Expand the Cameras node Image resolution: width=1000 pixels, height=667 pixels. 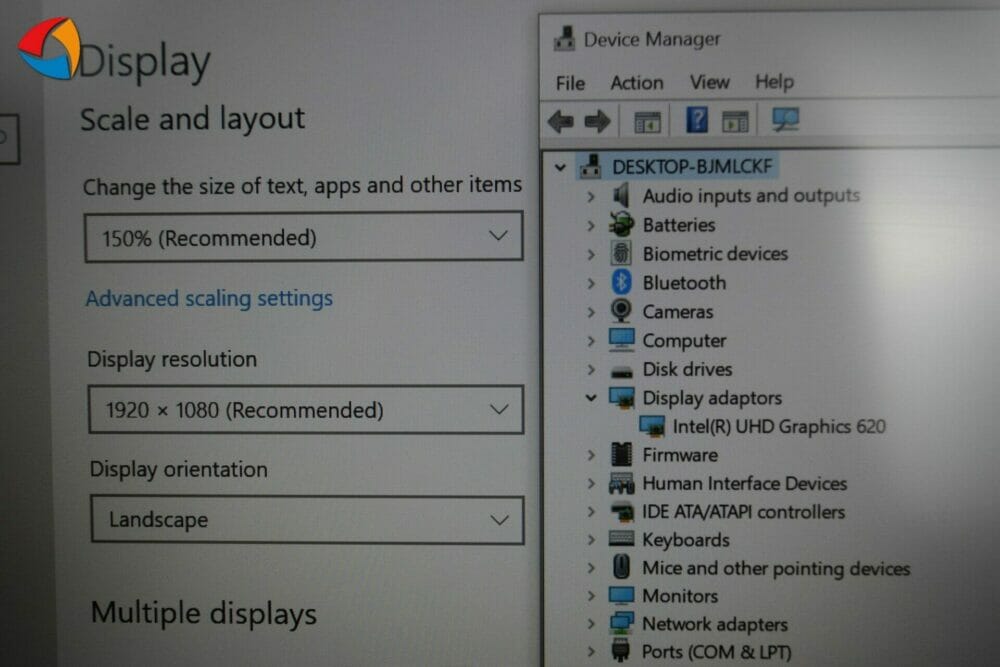click(x=591, y=312)
